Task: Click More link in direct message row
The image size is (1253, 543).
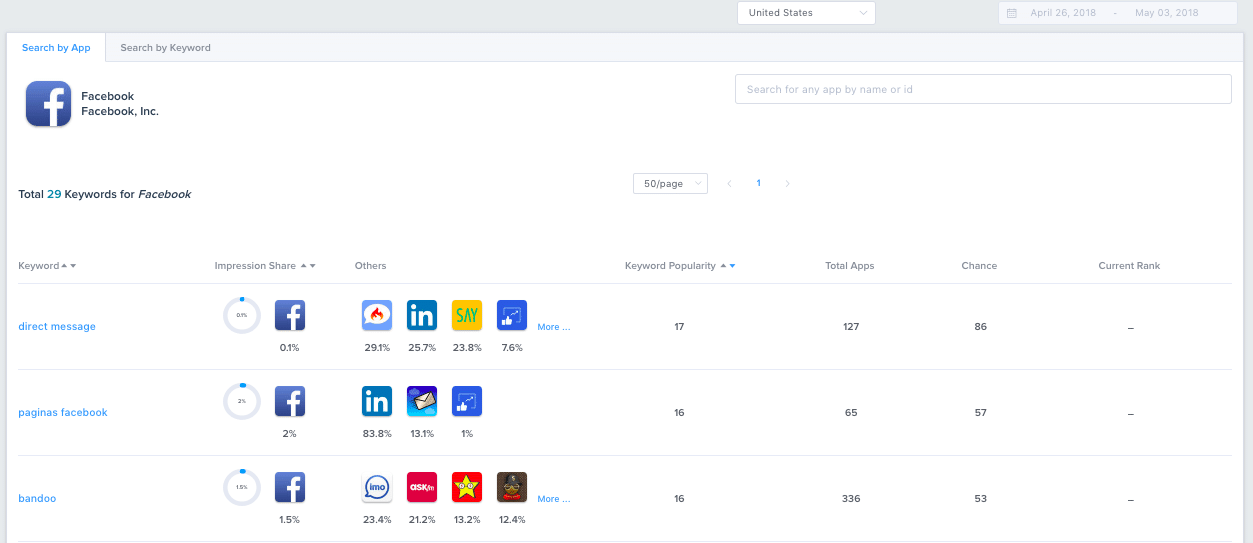Action: click(x=554, y=327)
